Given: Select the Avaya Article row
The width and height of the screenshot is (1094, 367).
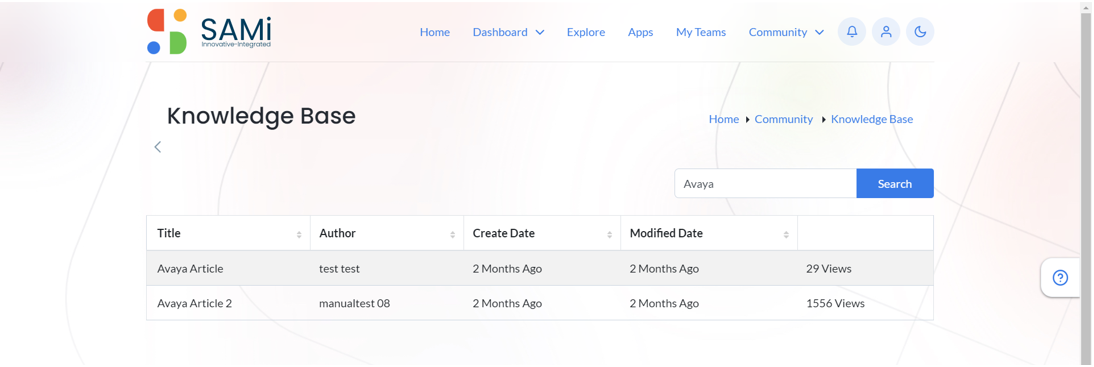Looking at the screenshot, I should click(539, 269).
